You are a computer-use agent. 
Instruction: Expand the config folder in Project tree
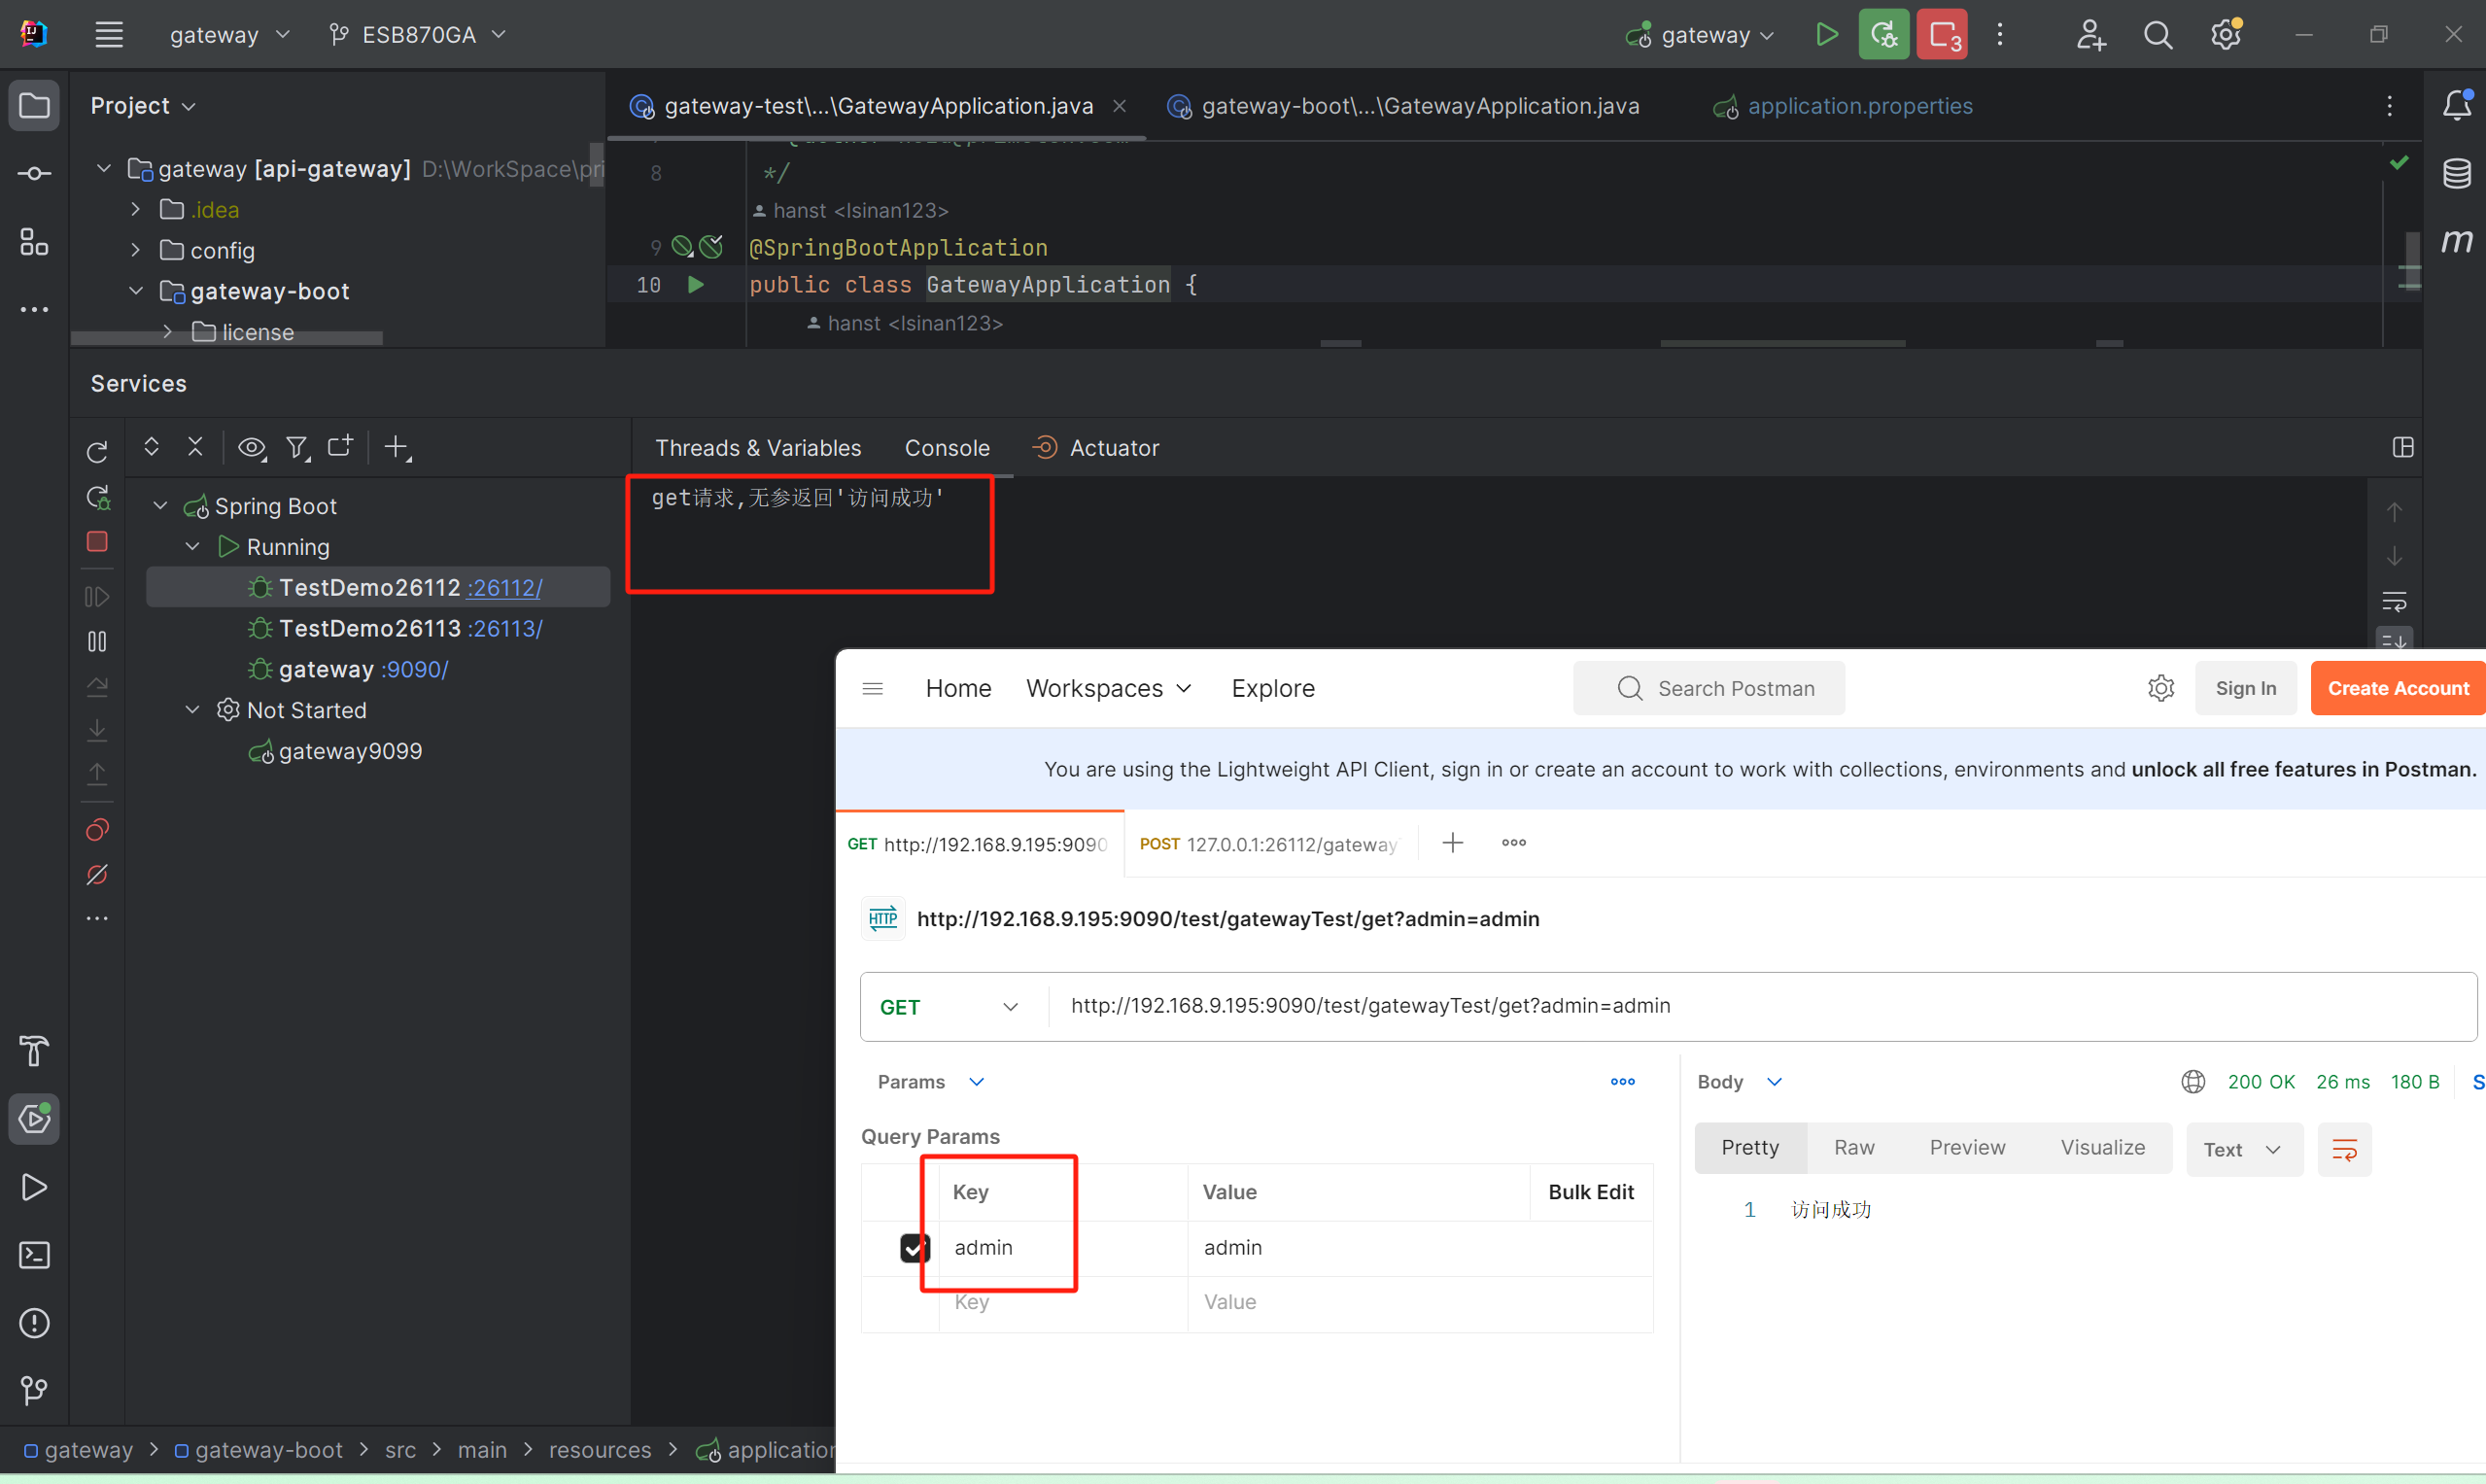(x=135, y=250)
